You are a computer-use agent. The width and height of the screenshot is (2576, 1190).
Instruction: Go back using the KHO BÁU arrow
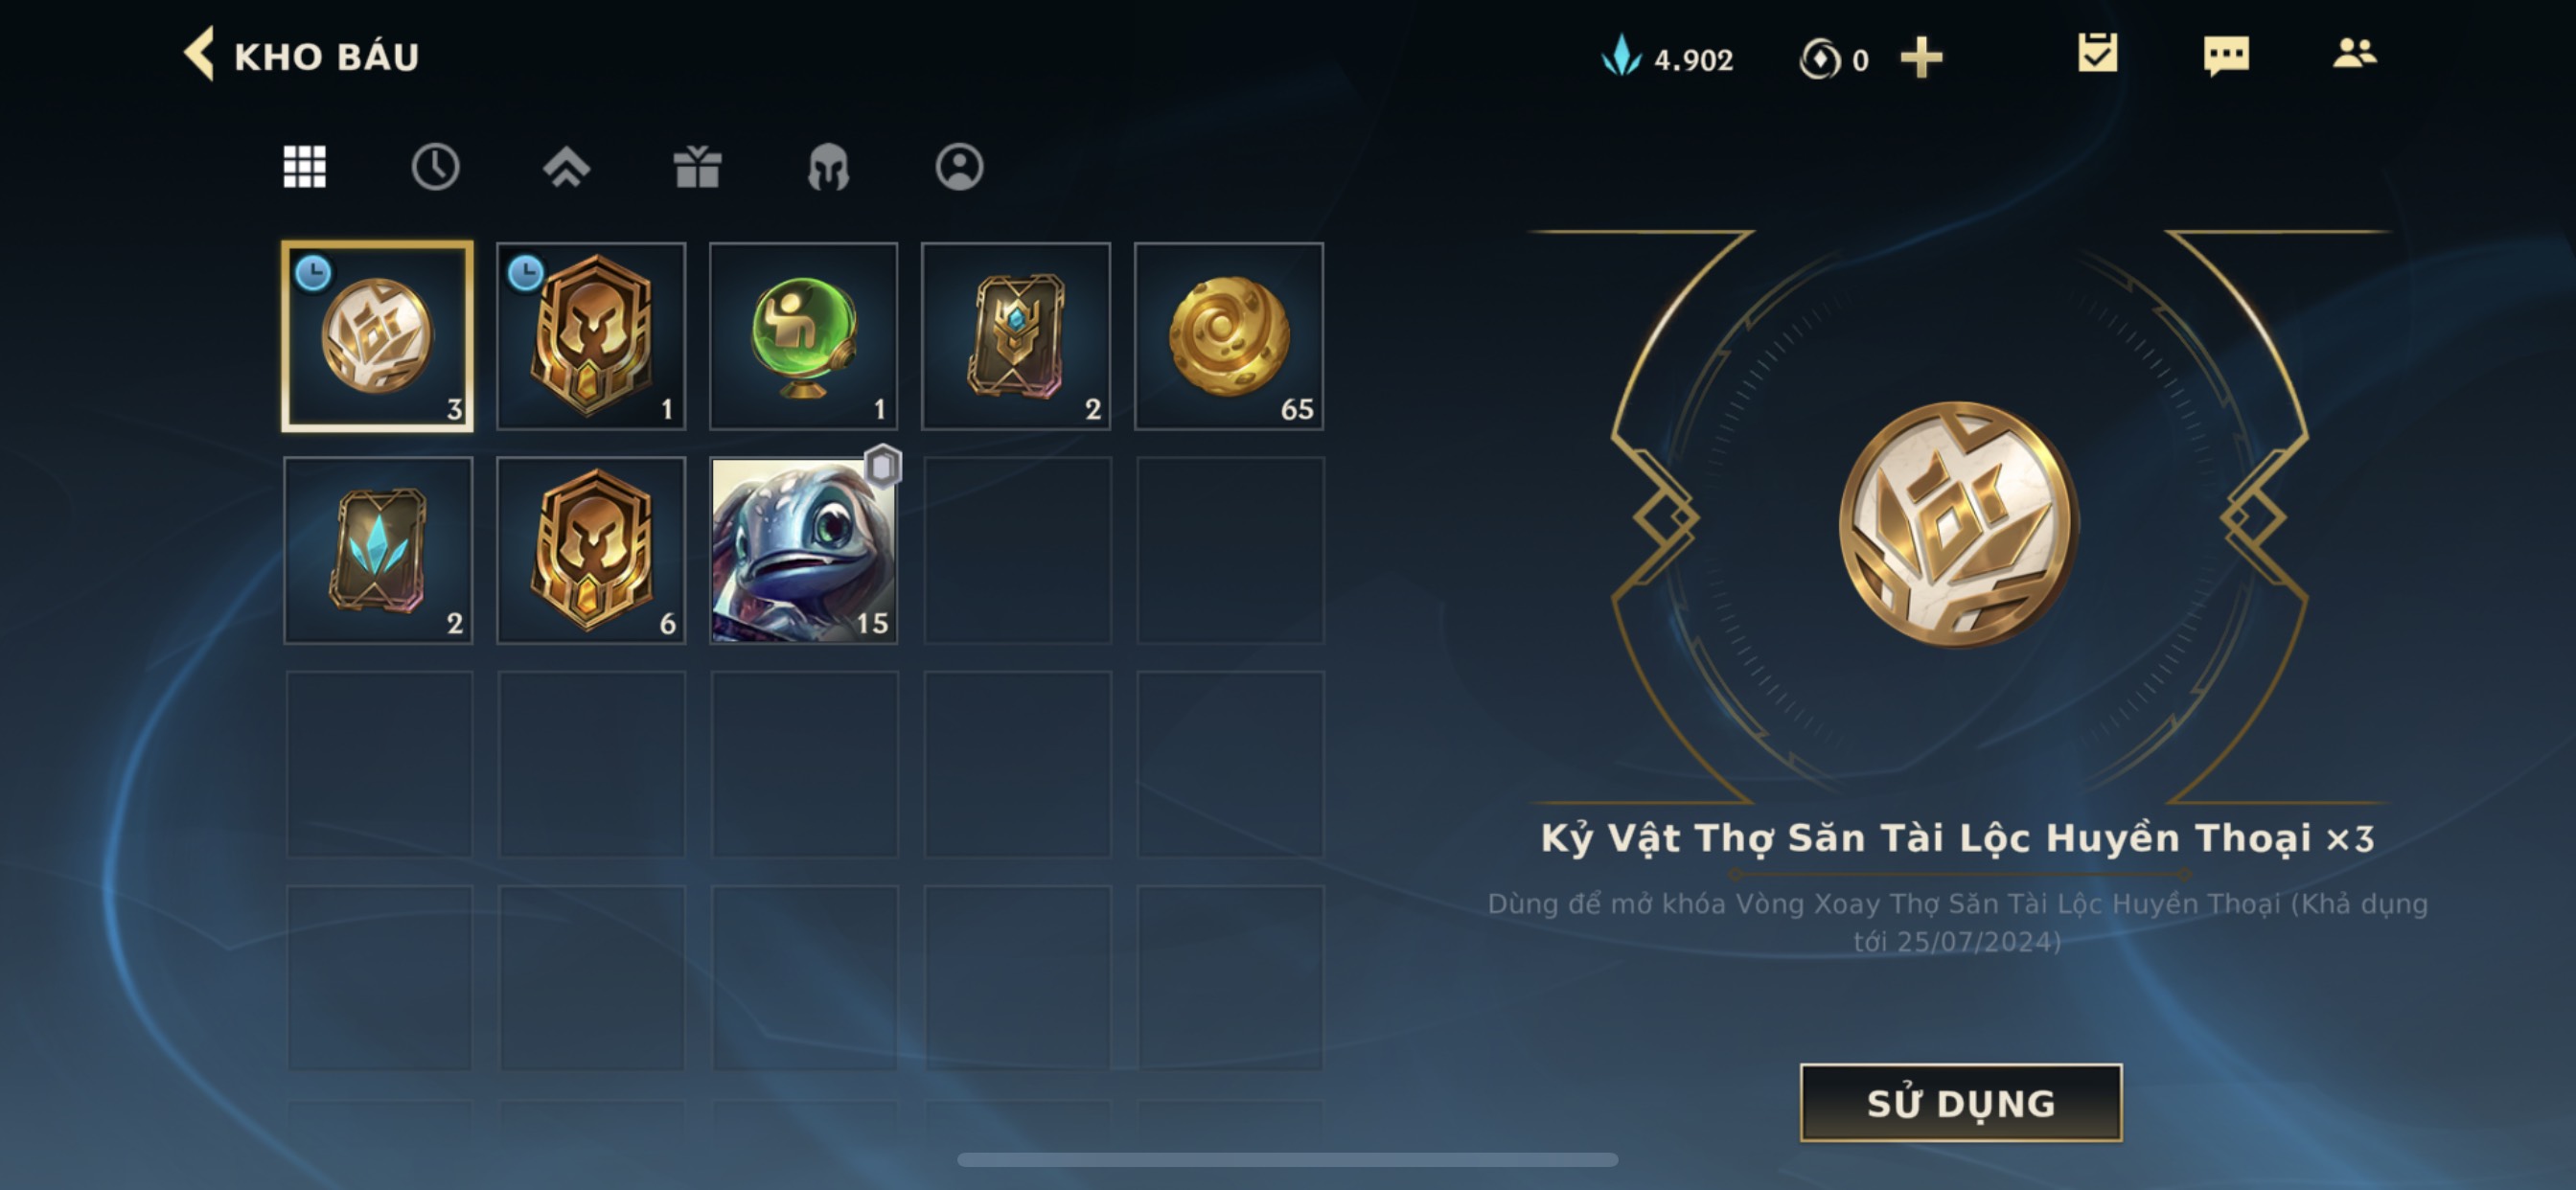pos(199,55)
